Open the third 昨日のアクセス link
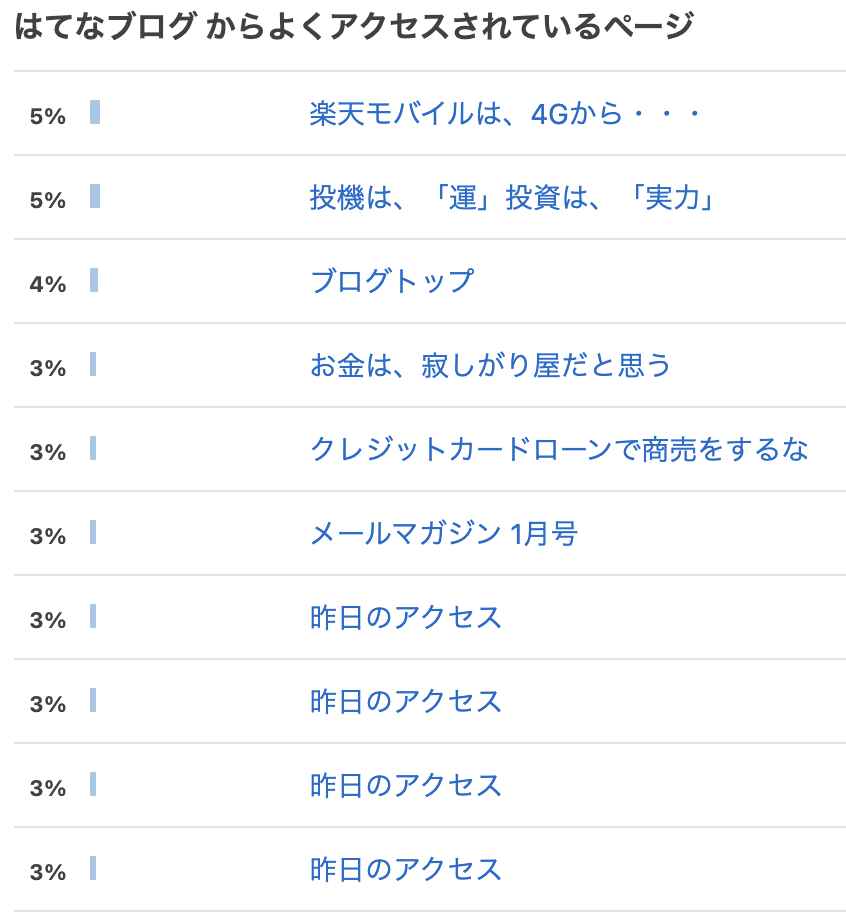Screen dimensions: 846x914 pyautogui.click(x=406, y=785)
